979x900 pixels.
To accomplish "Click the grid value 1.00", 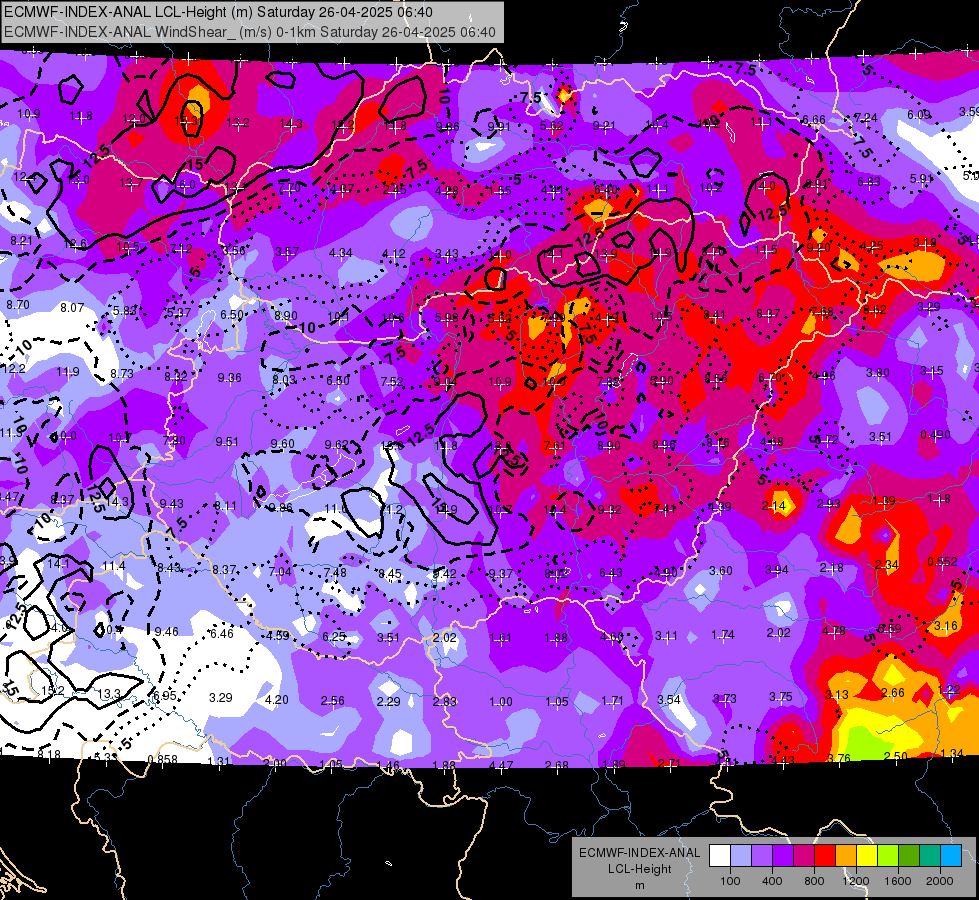I will click(x=501, y=702).
